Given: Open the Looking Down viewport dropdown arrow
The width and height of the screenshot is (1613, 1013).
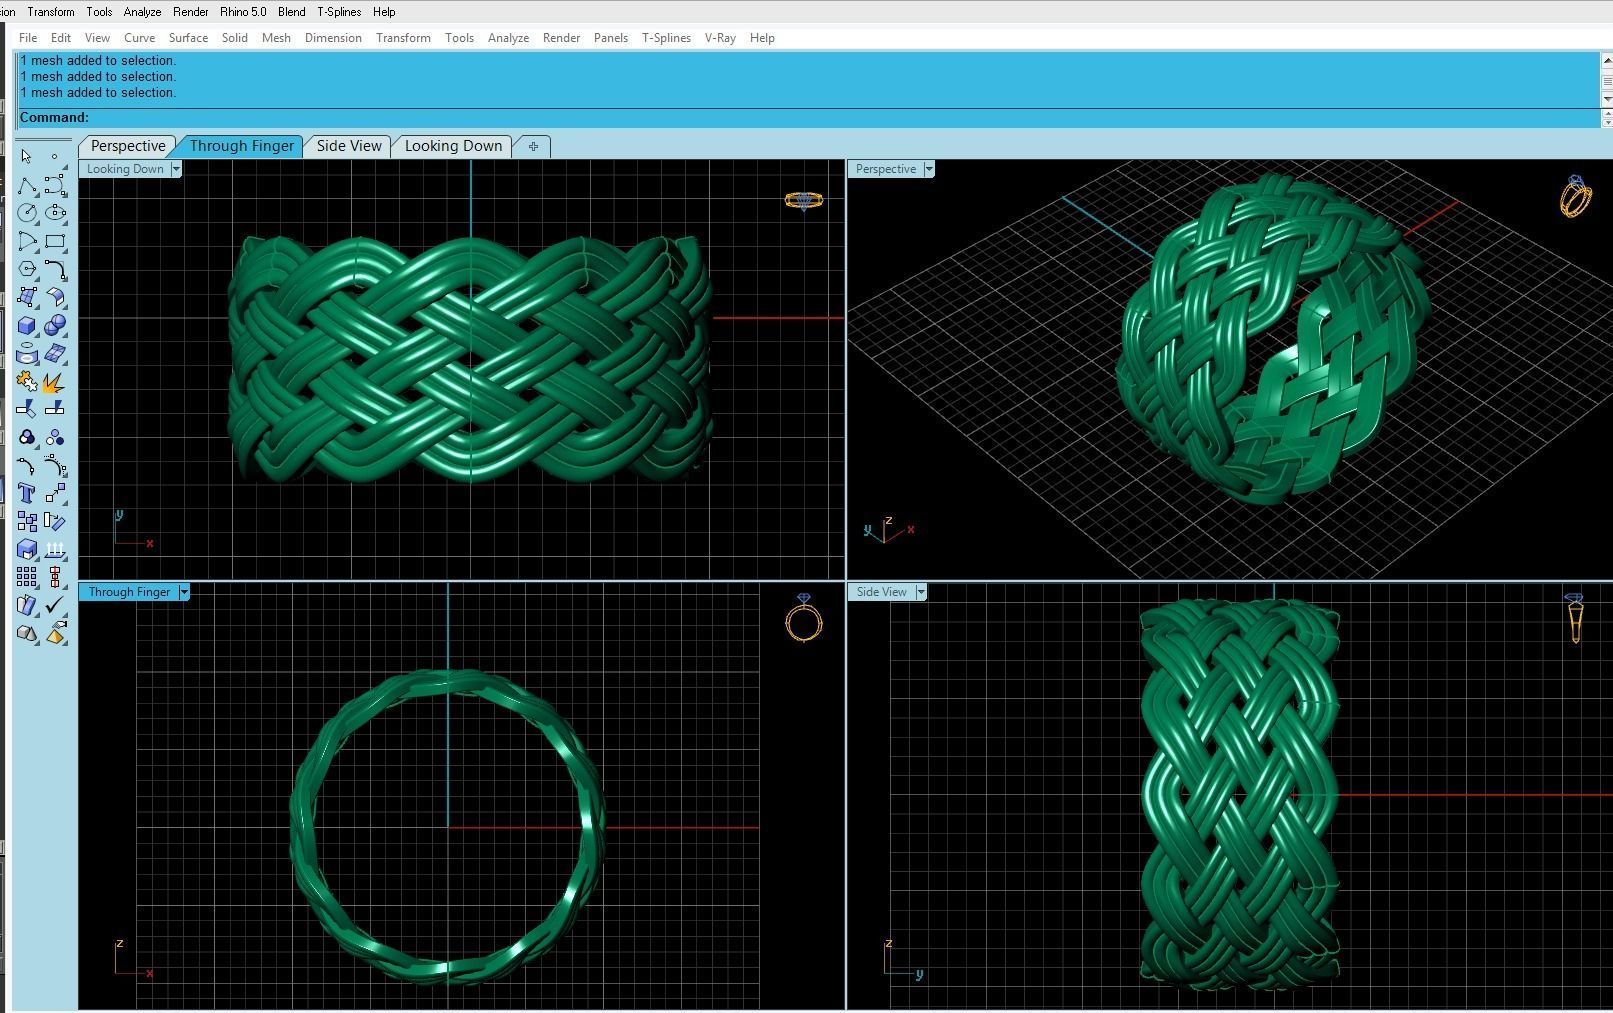Looking at the screenshot, I should (x=176, y=169).
